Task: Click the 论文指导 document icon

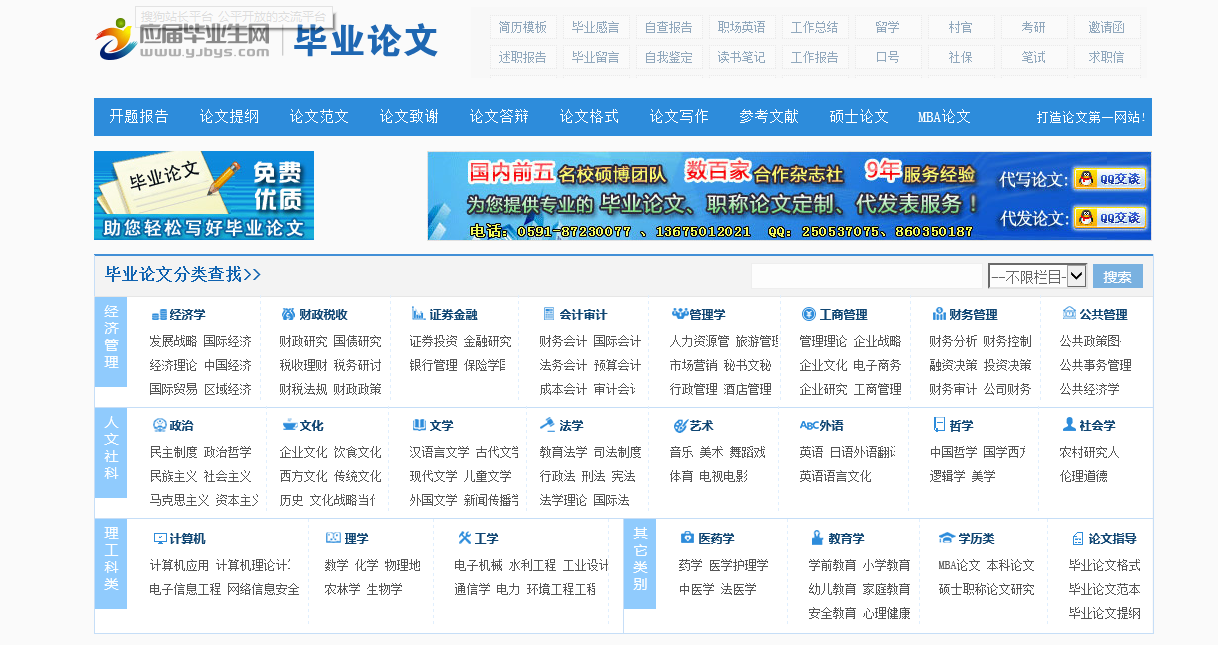Action: [x=1077, y=538]
